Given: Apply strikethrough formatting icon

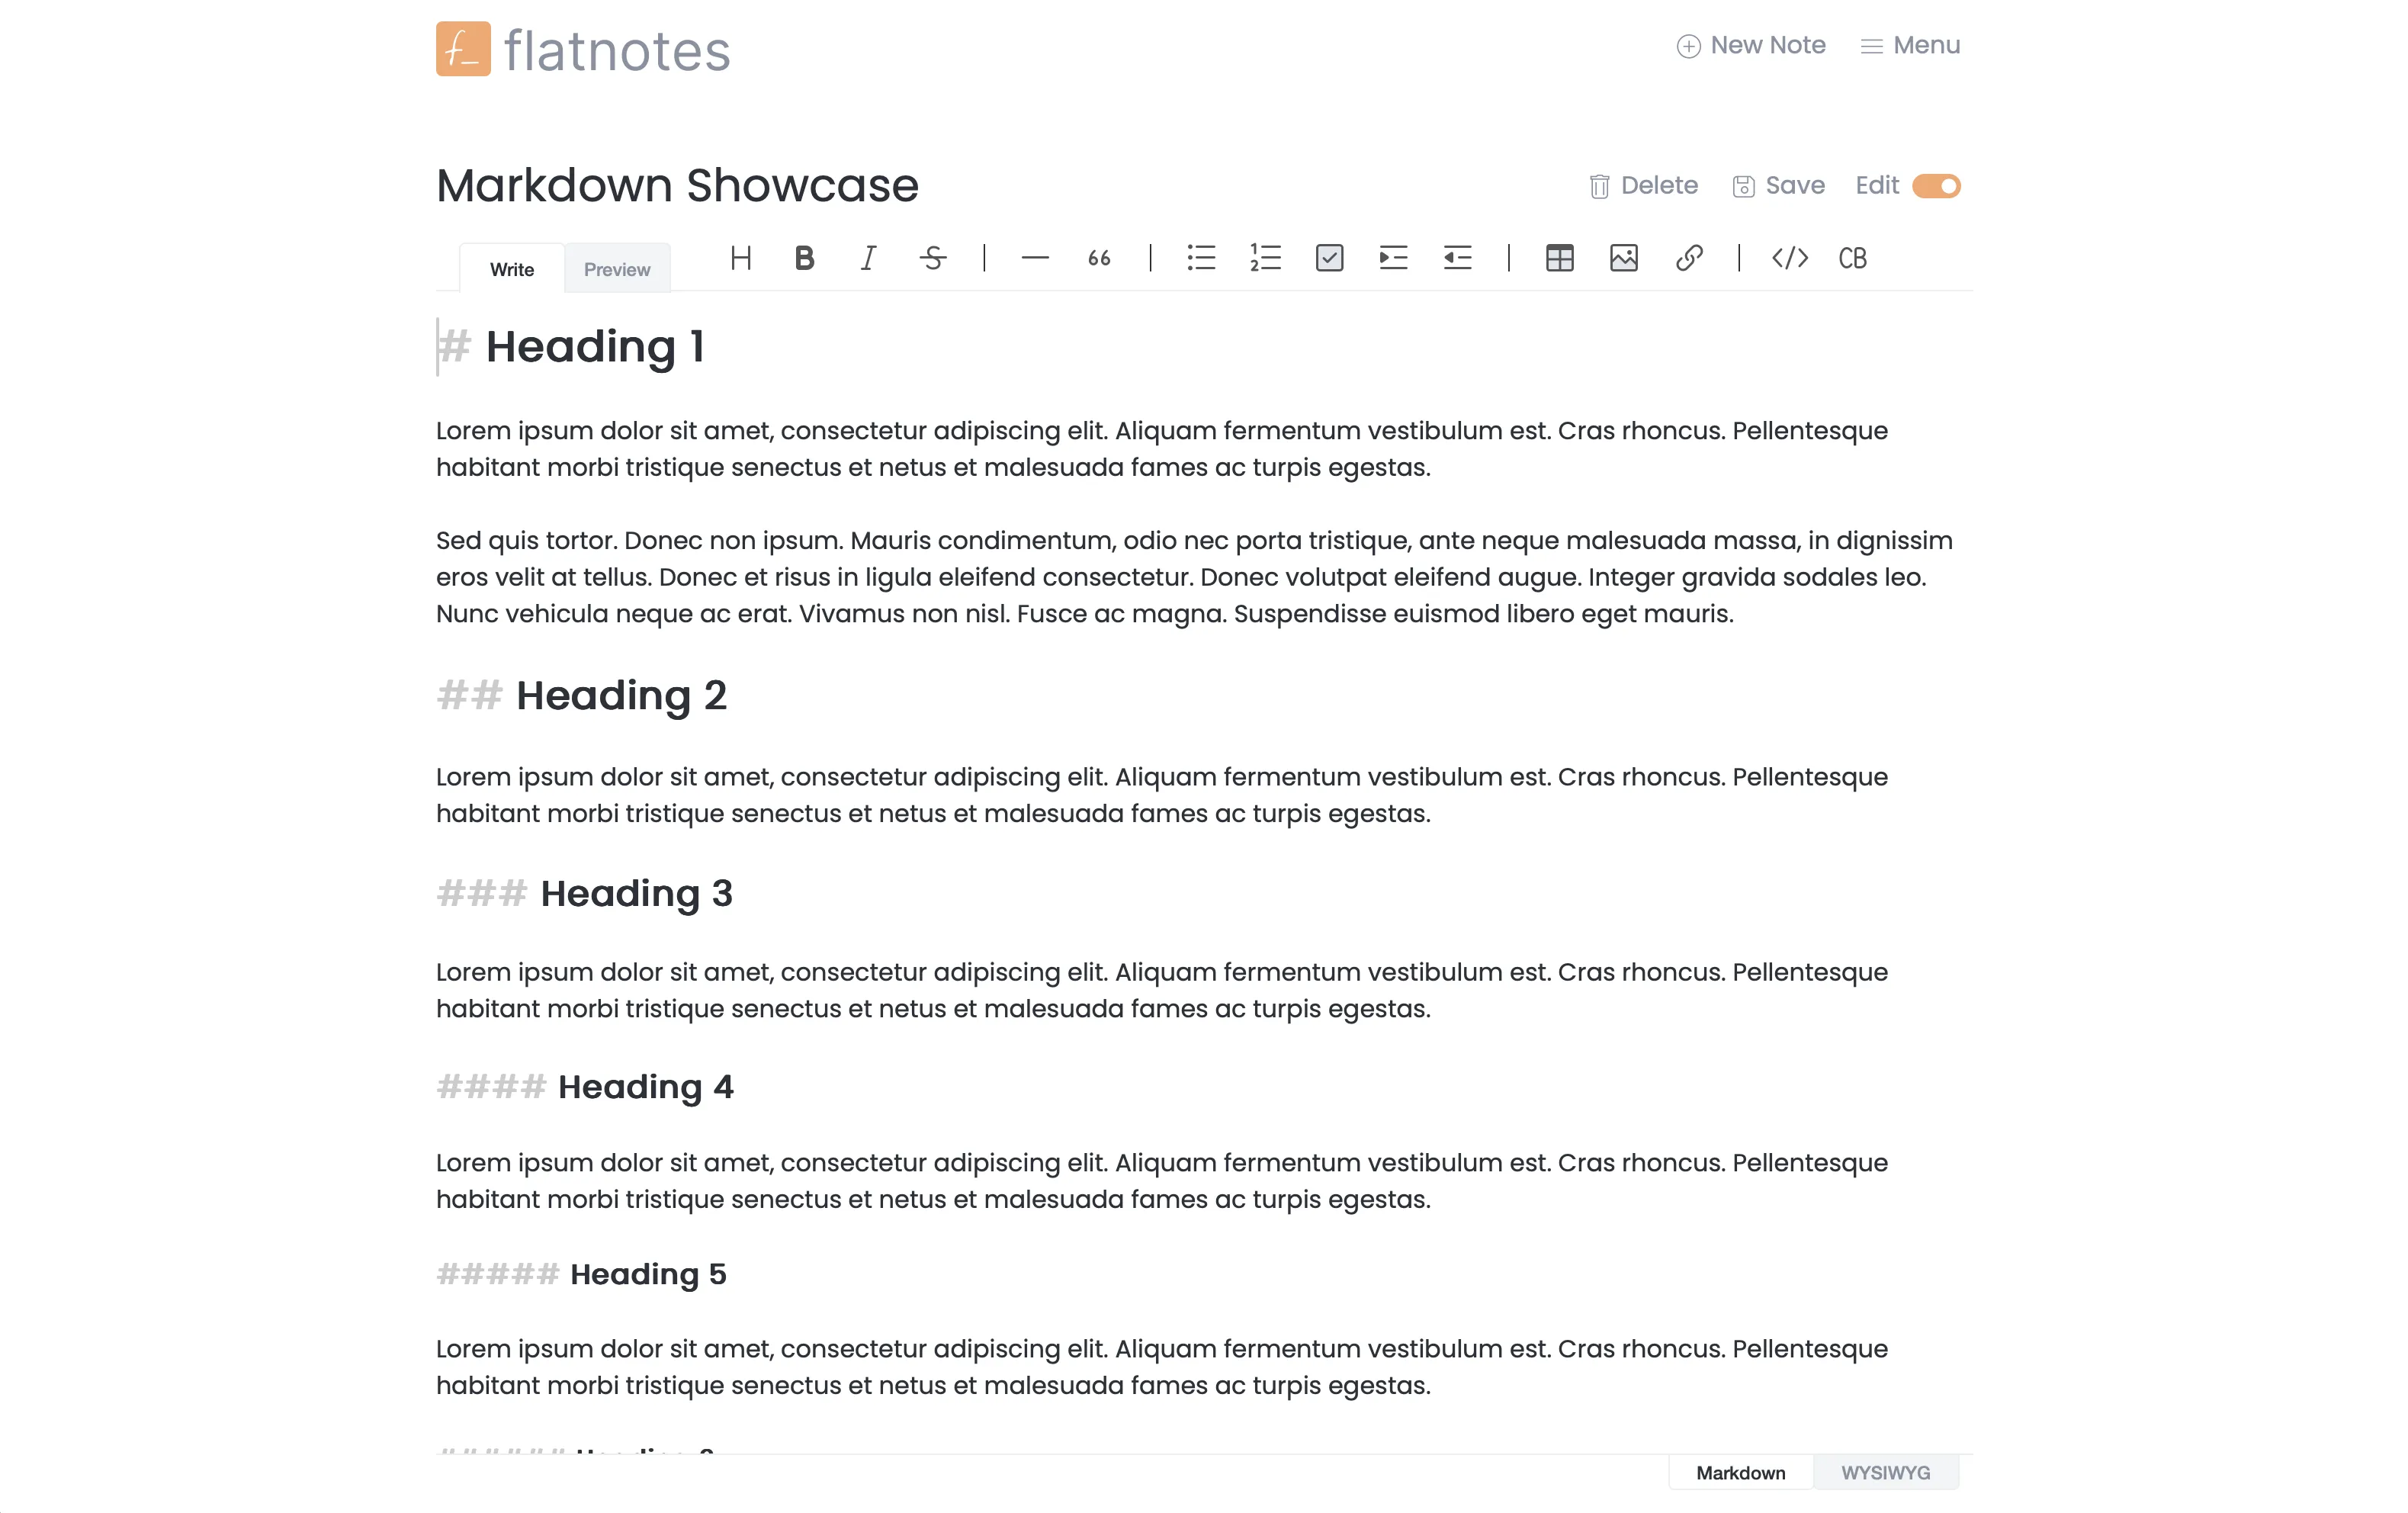Looking at the screenshot, I should click(x=932, y=258).
